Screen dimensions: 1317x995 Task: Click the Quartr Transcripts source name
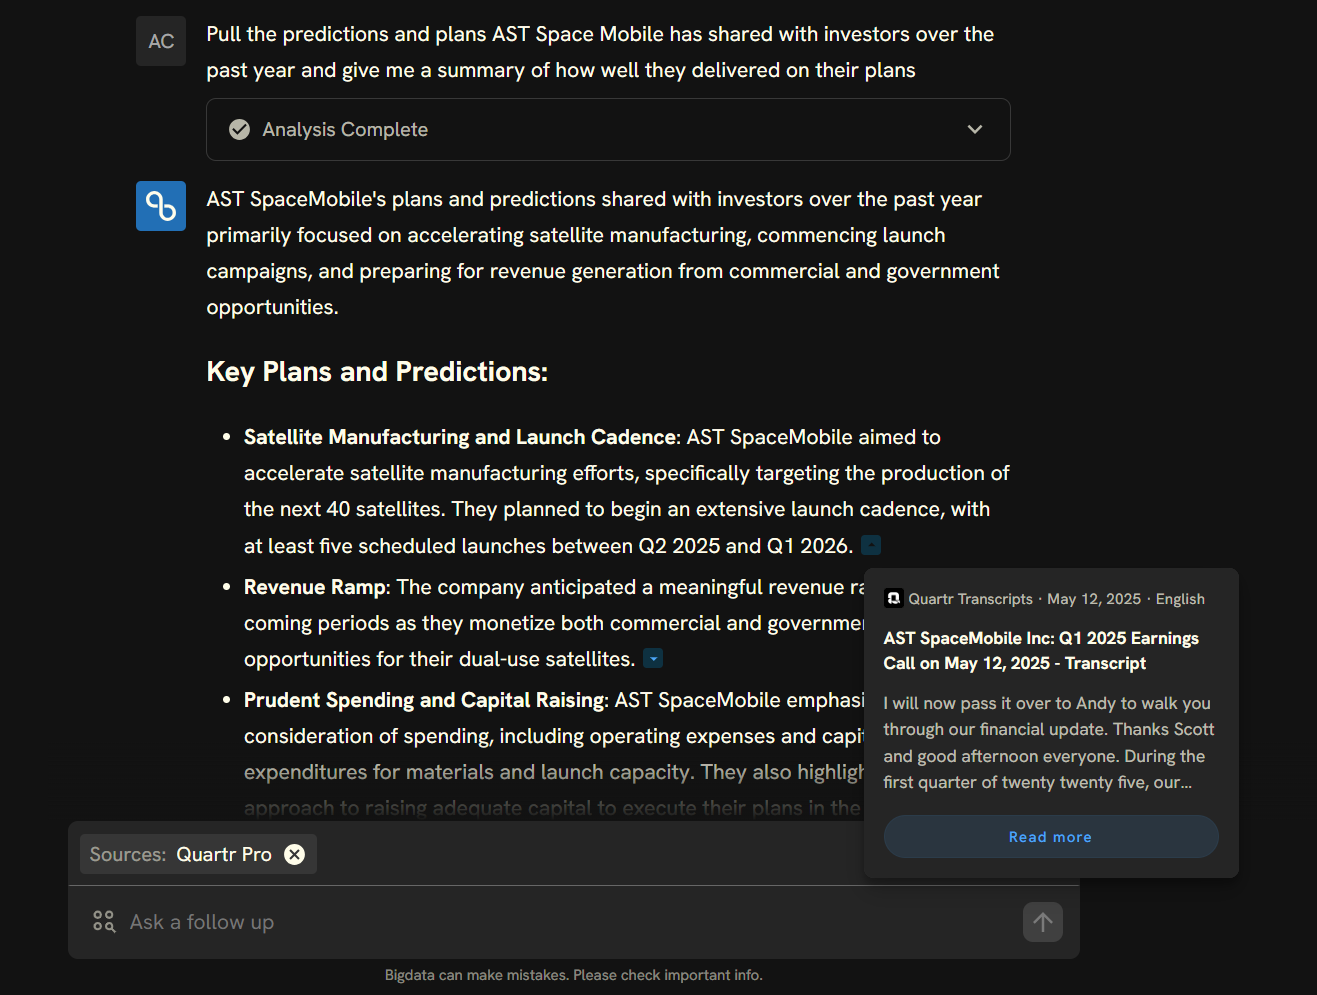tap(970, 598)
